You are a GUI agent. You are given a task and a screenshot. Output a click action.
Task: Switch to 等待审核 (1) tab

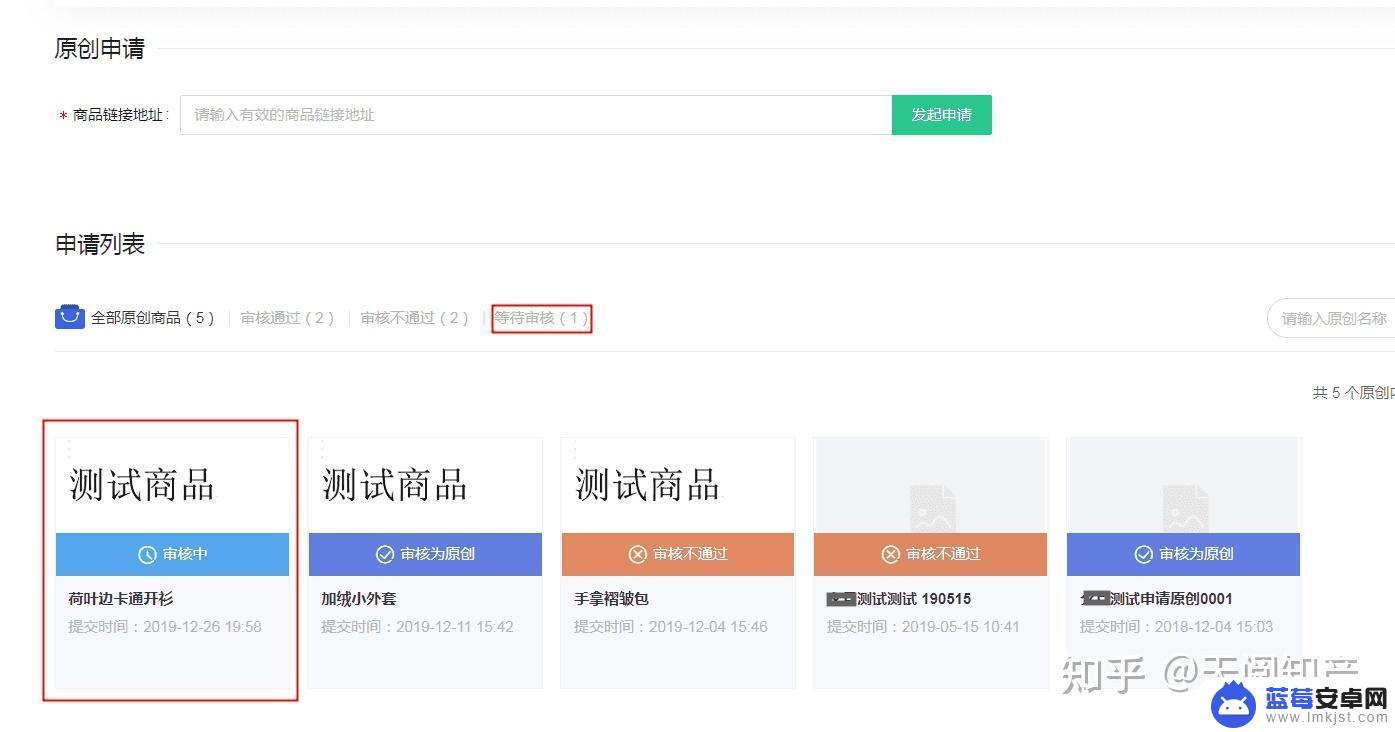click(541, 318)
